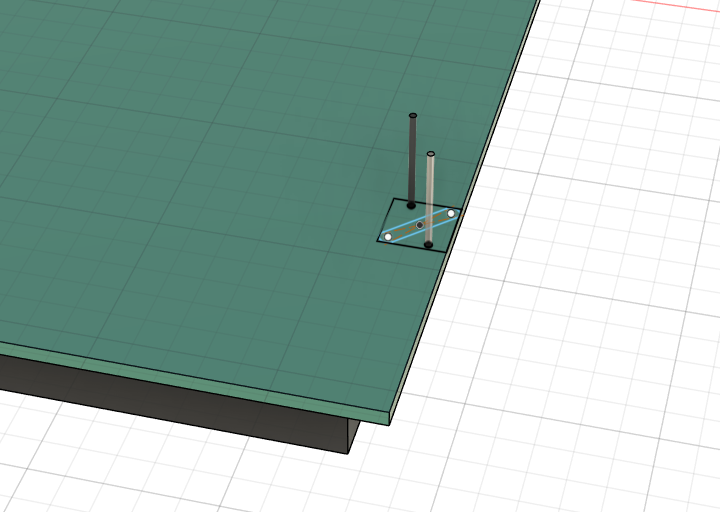Viewport: 720px width, 512px height.
Task: Click the red axis line at top right
Action: (680, 3)
